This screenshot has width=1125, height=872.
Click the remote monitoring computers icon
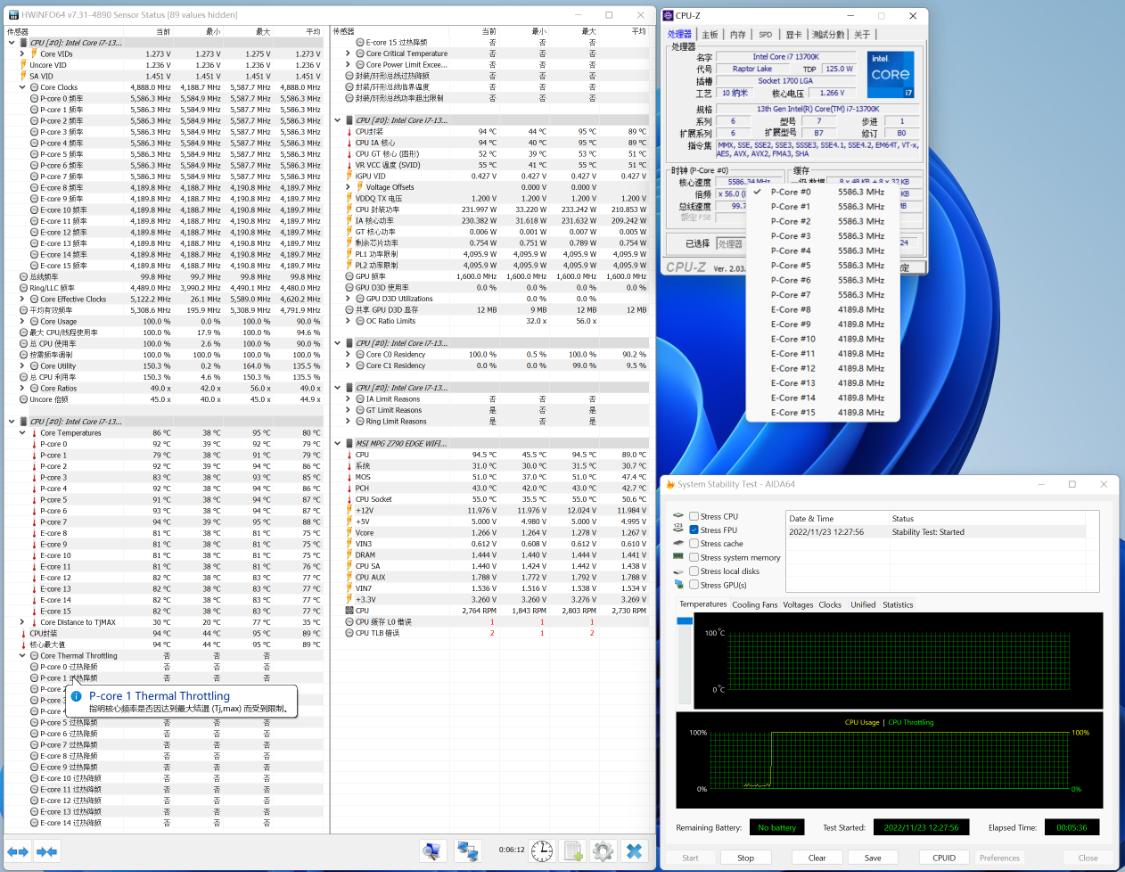pos(468,851)
